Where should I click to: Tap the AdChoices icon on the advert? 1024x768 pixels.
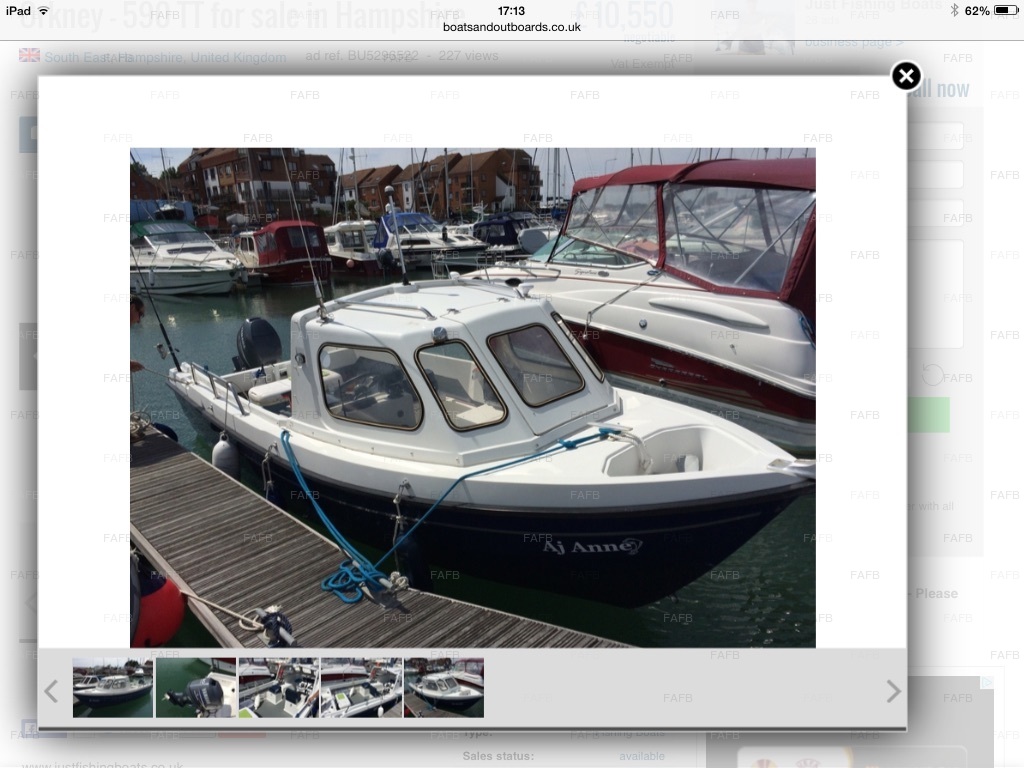pyautogui.click(x=986, y=684)
